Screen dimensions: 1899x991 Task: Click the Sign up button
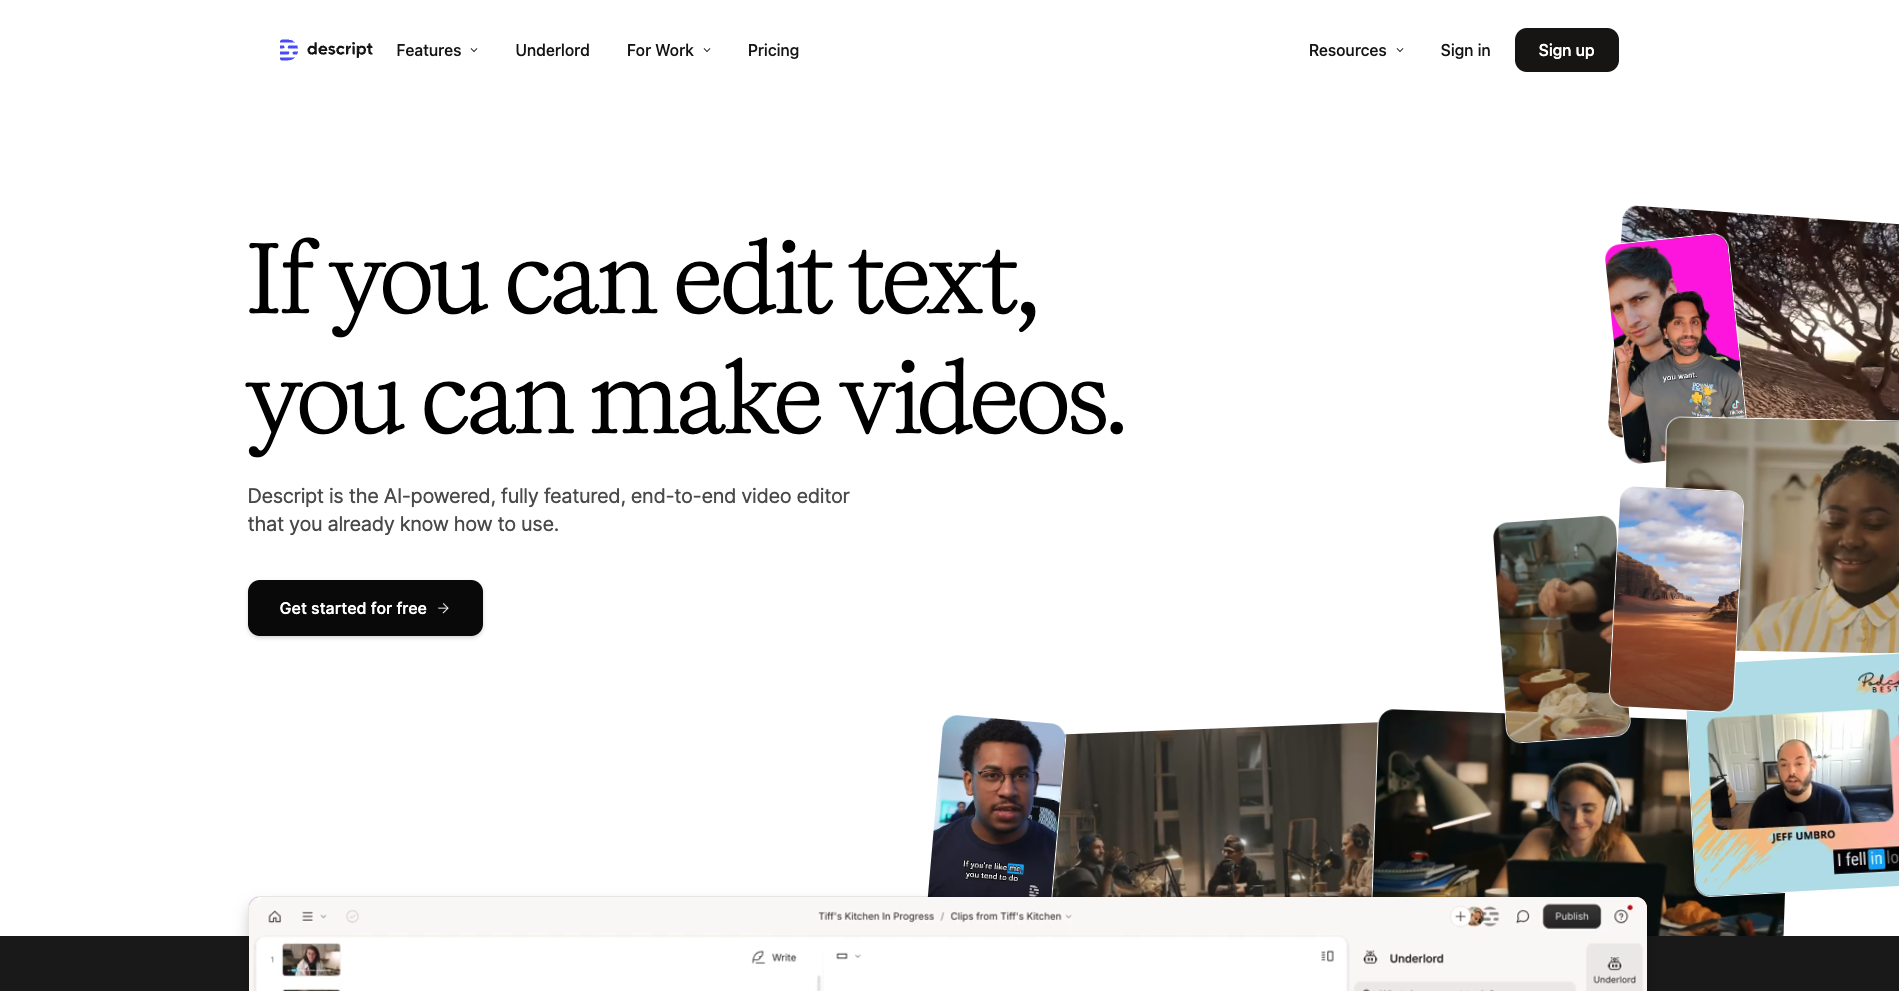click(1566, 50)
